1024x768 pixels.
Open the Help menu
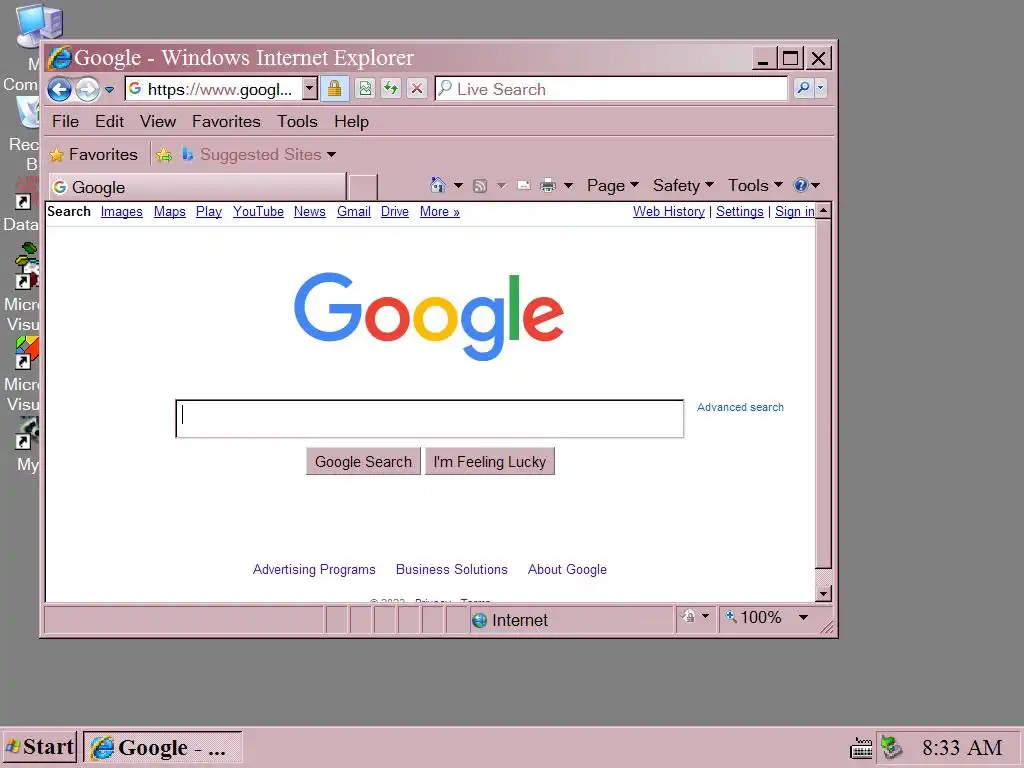[x=351, y=121]
